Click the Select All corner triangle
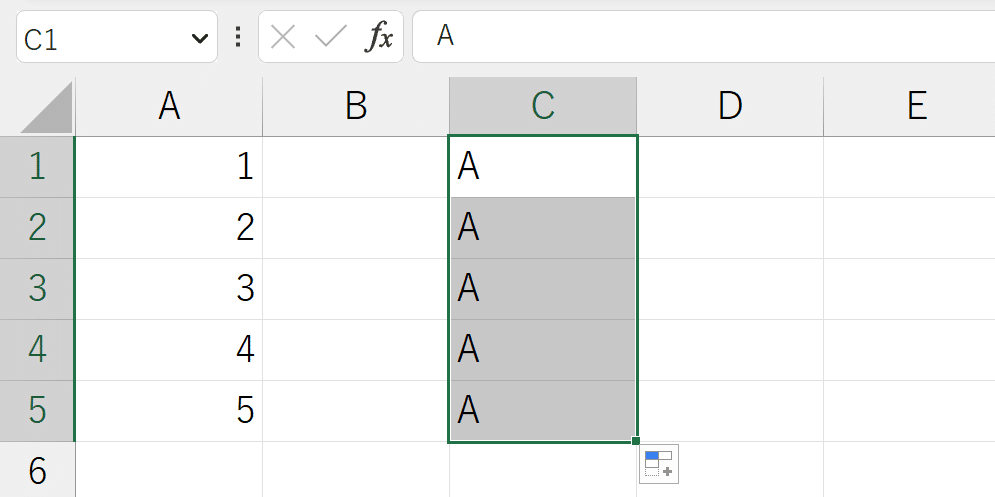Viewport: 995px width, 497px height. tap(47, 107)
